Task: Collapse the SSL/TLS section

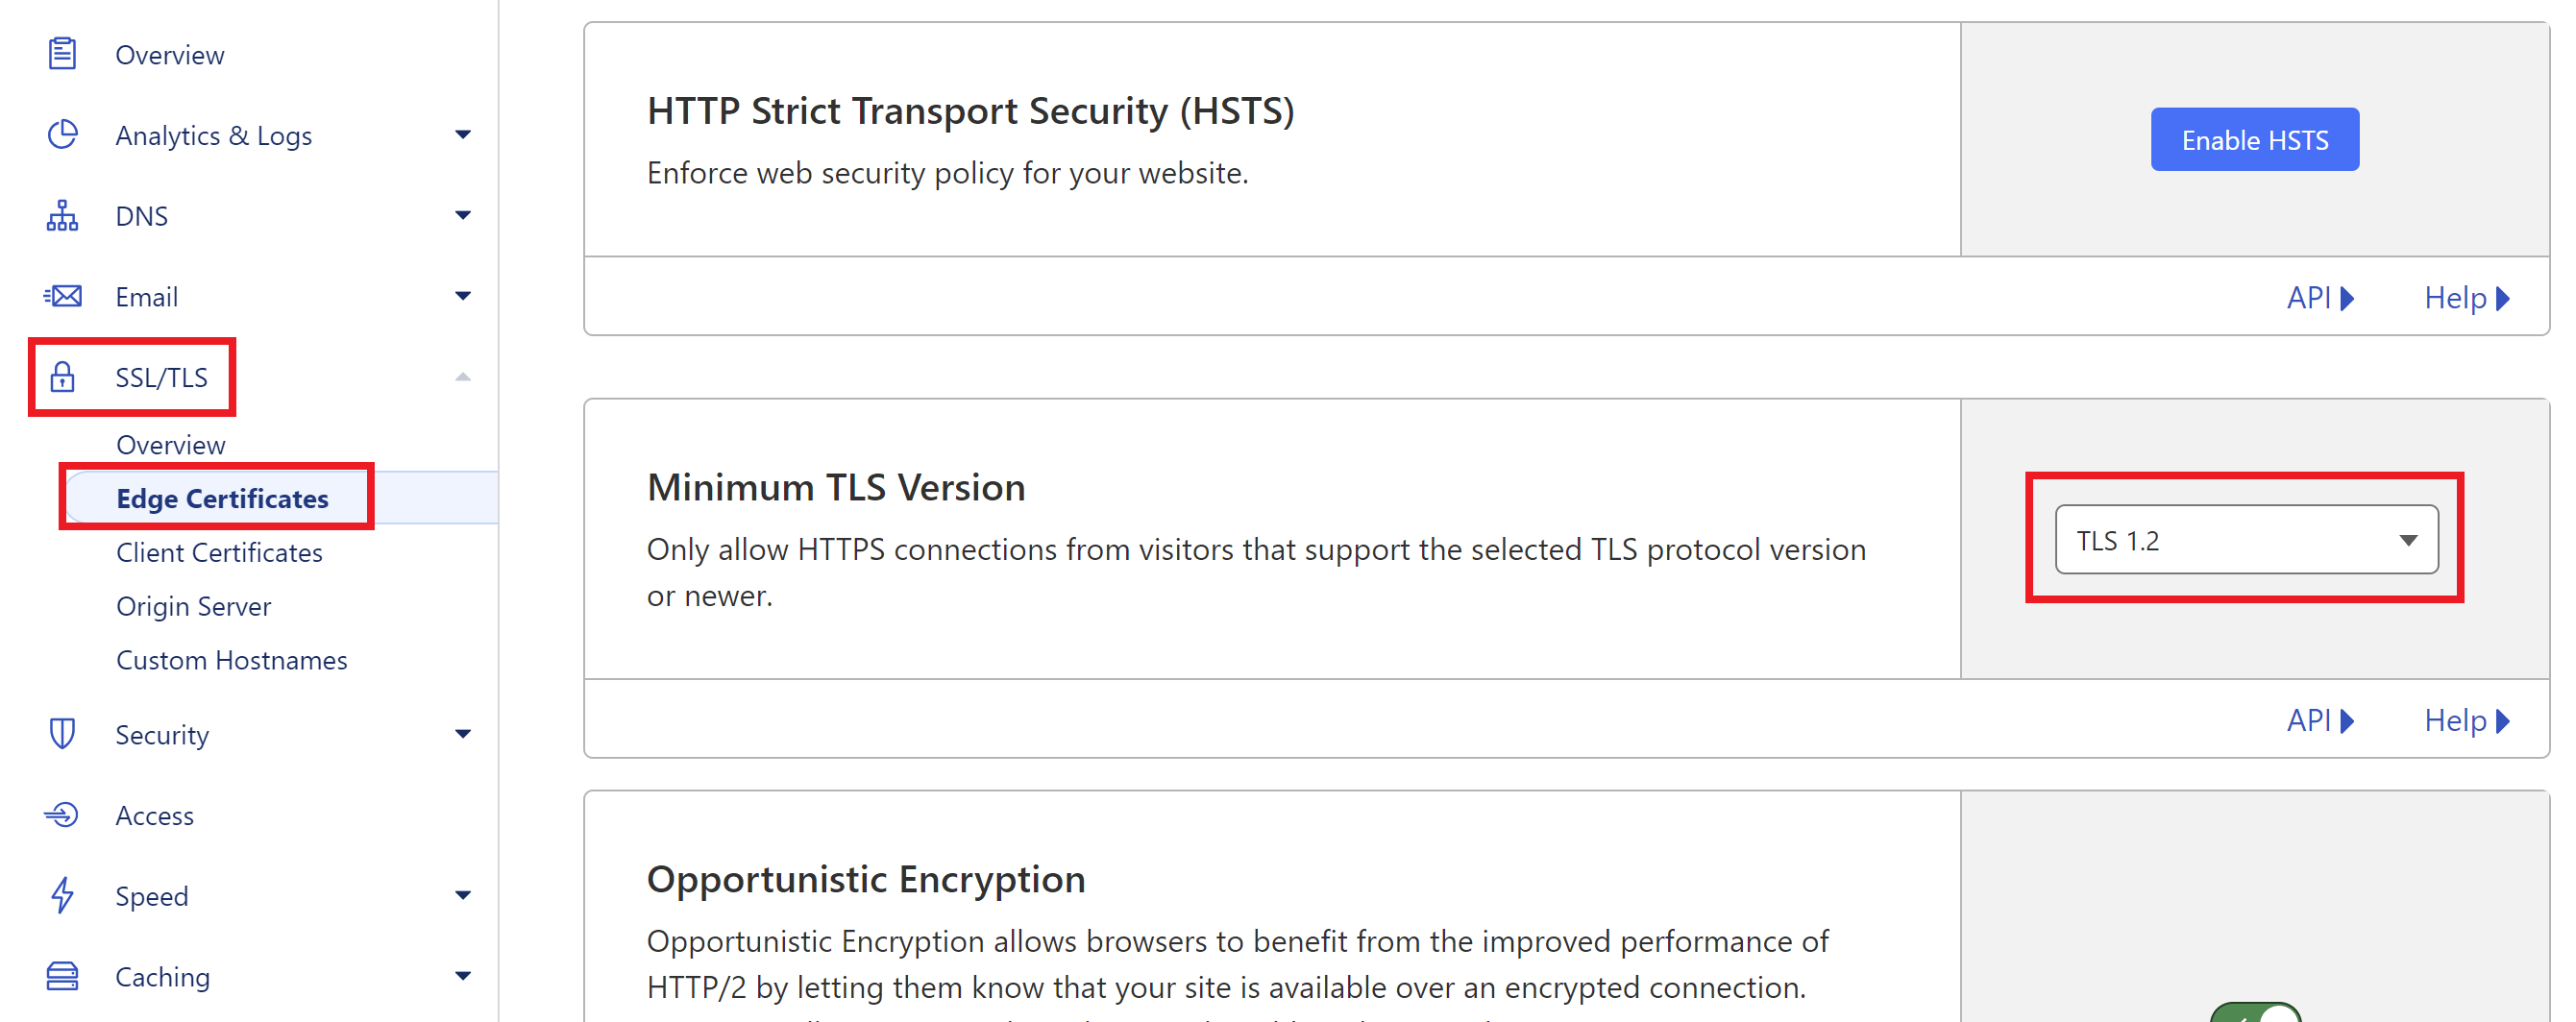Action: point(462,377)
